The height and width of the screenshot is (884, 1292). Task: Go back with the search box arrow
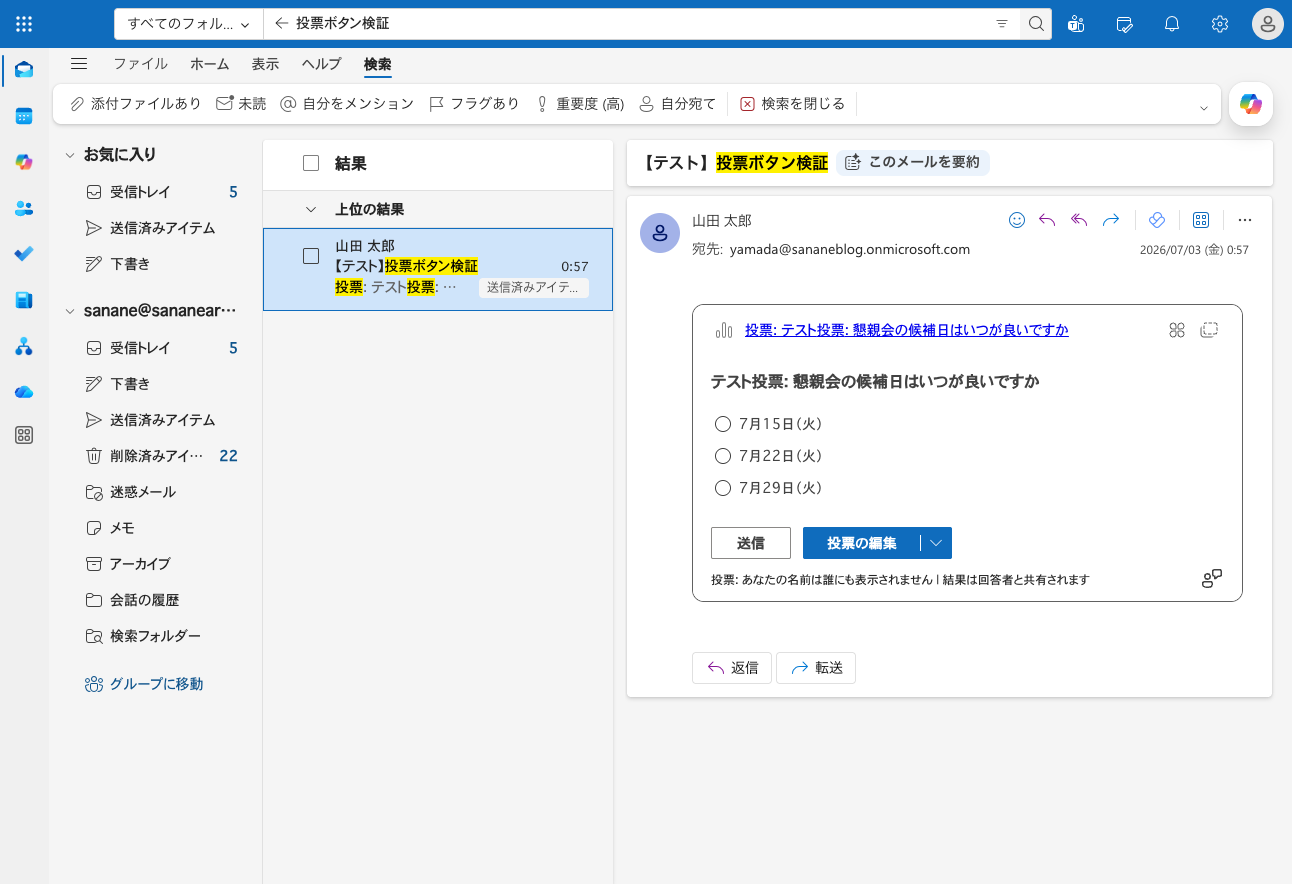pos(281,24)
